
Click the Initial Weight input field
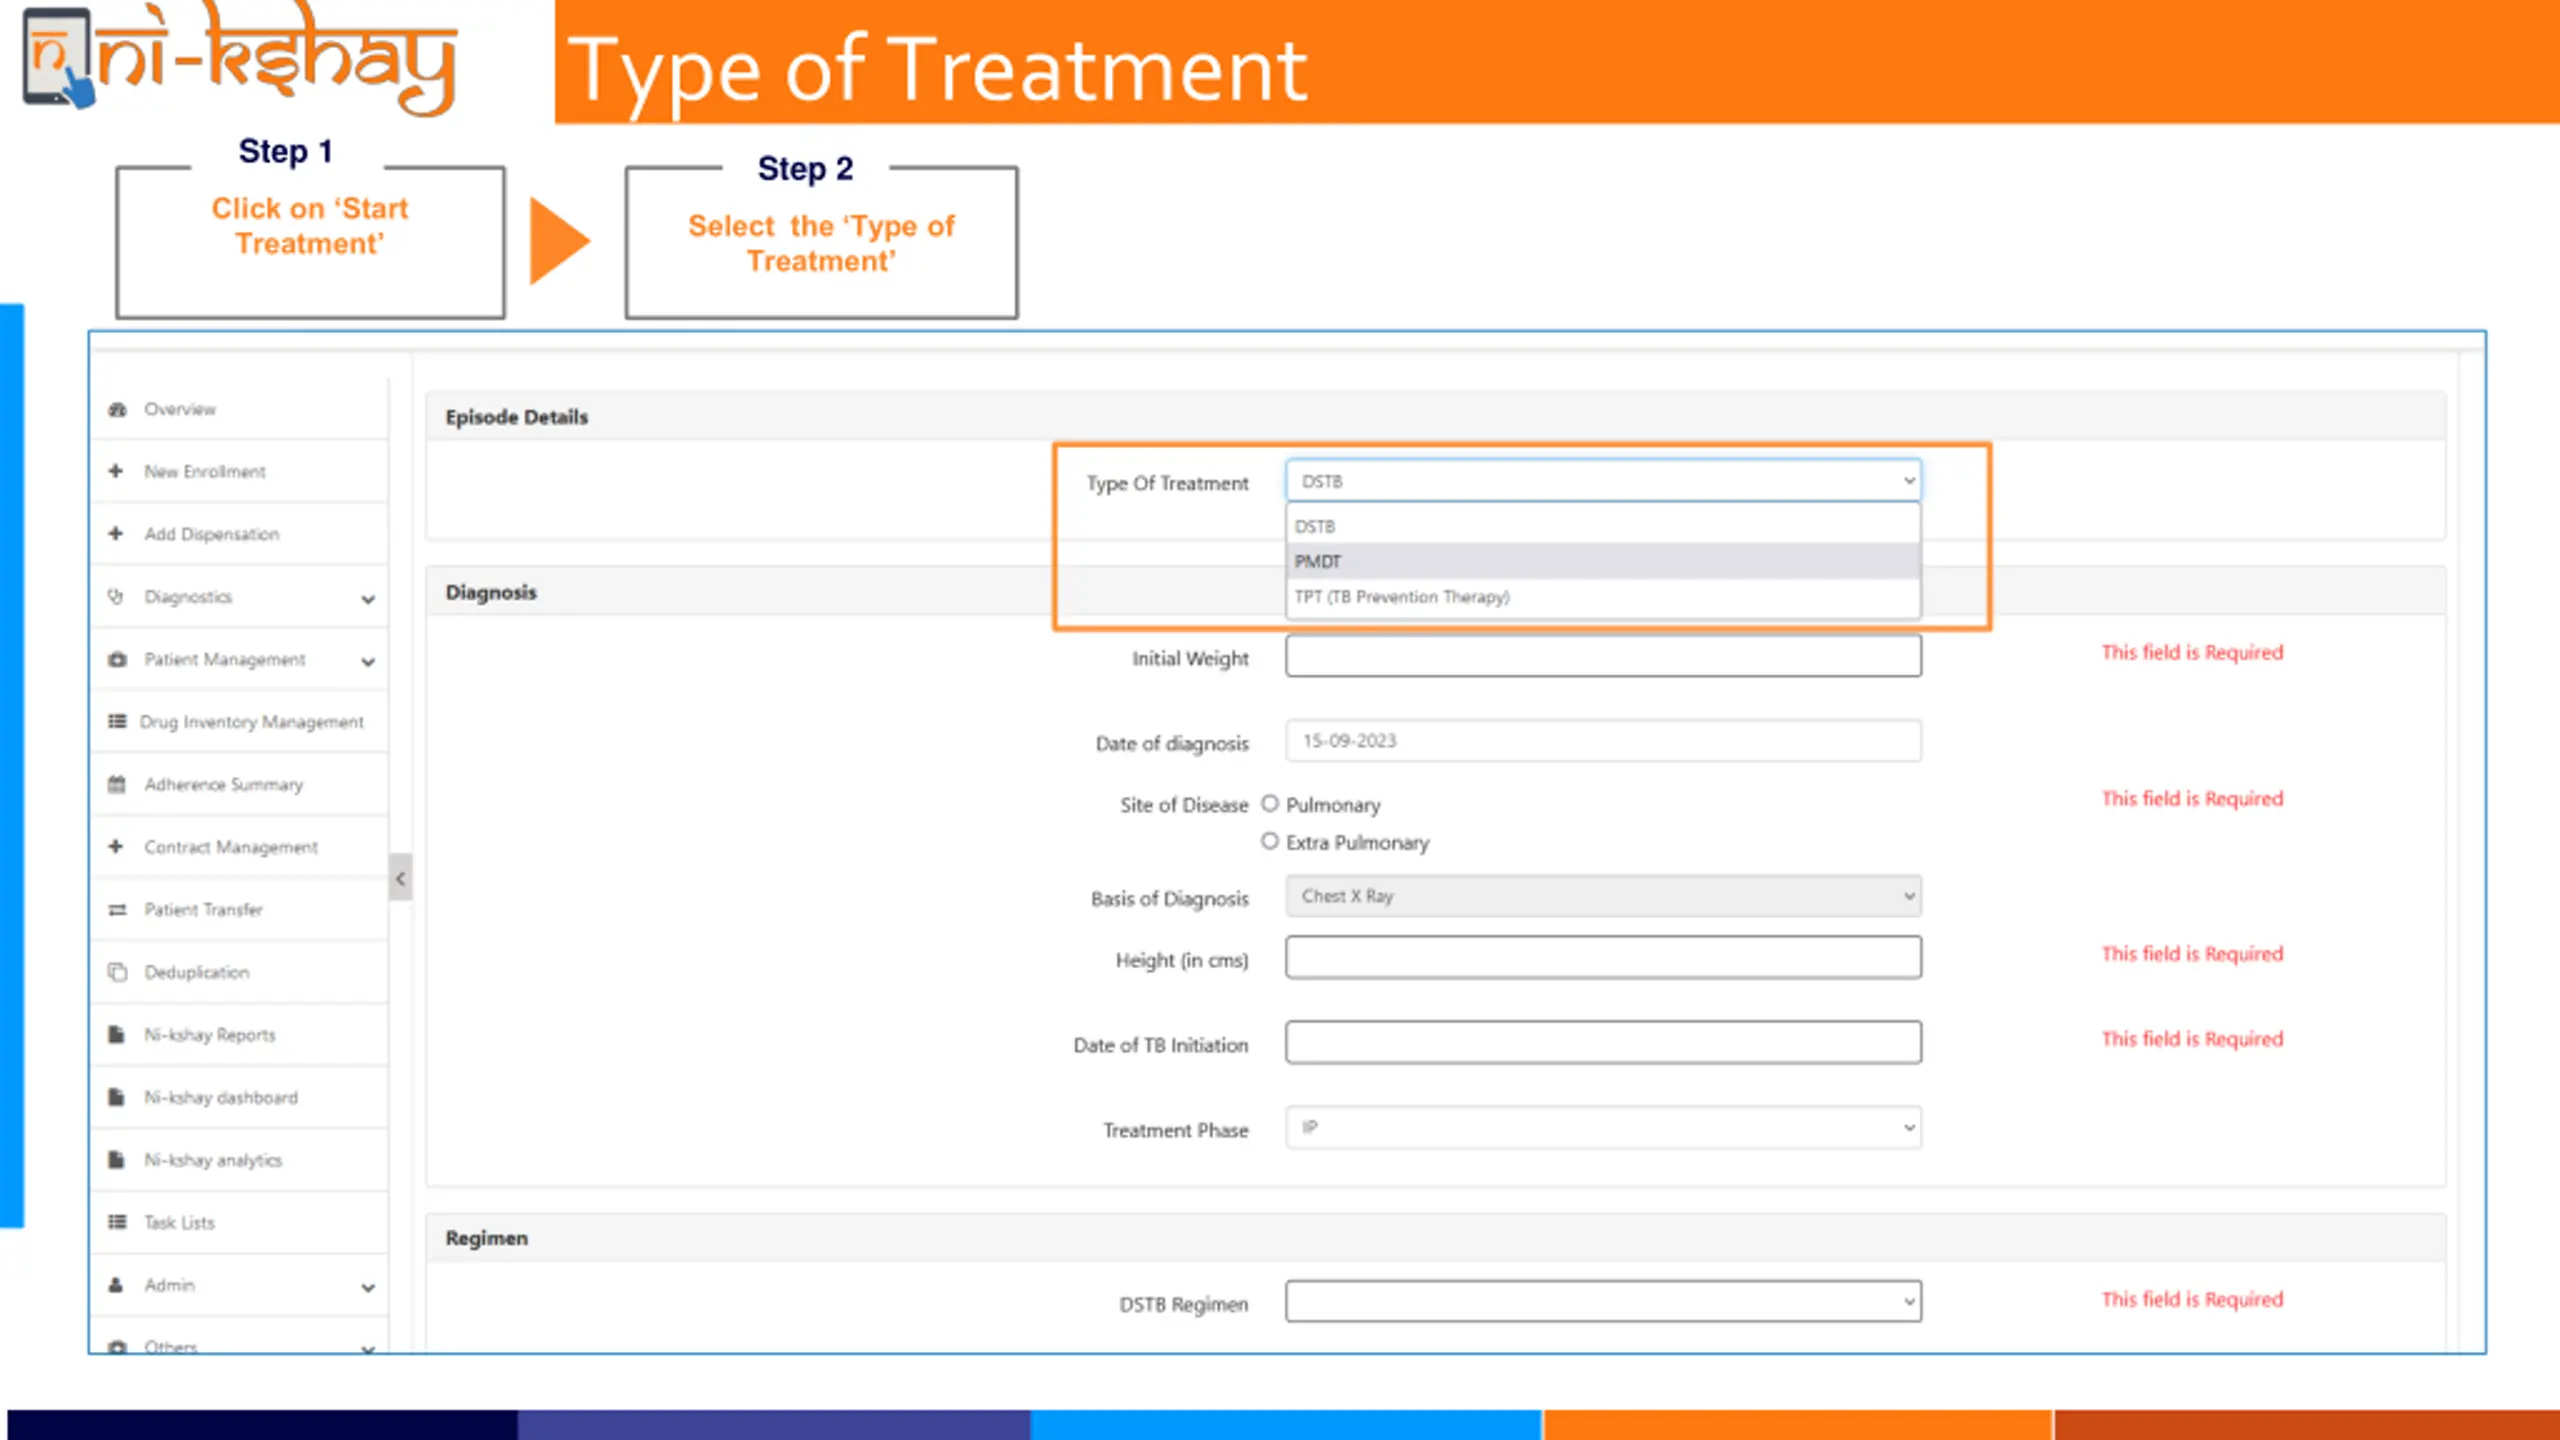coord(1602,656)
